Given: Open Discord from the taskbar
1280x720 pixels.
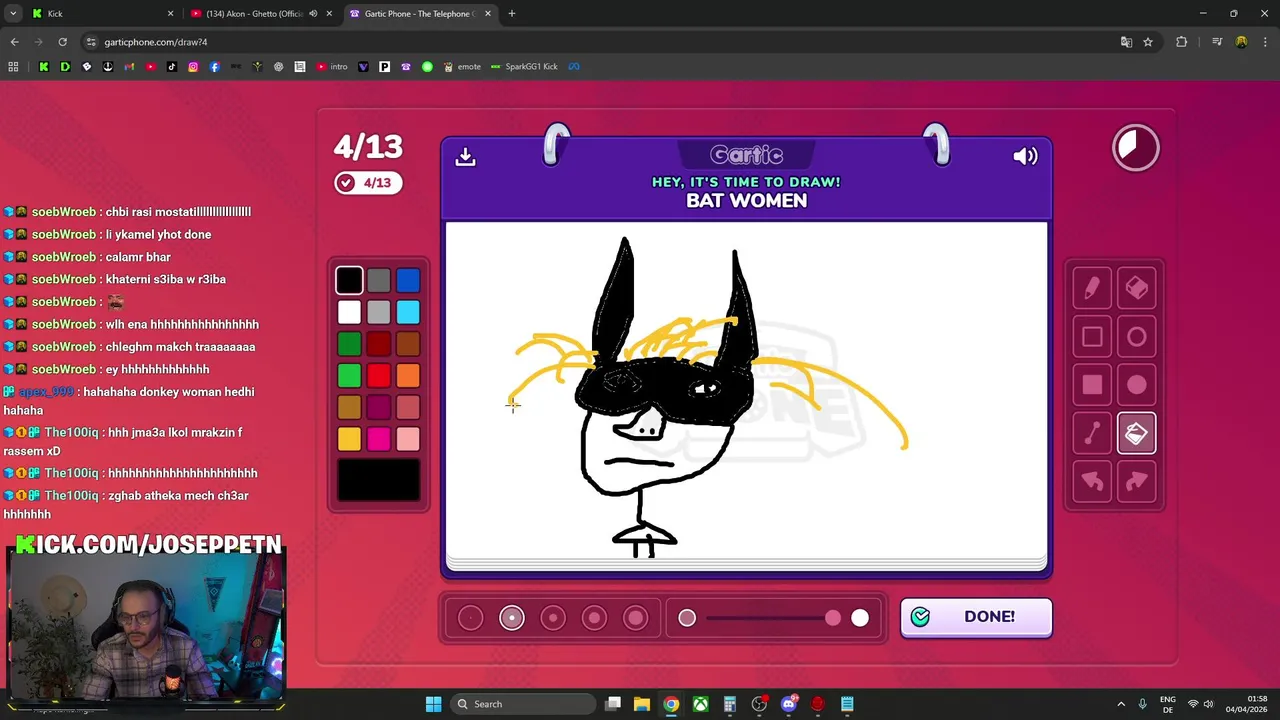Looking at the screenshot, I should (x=788, y=704).
